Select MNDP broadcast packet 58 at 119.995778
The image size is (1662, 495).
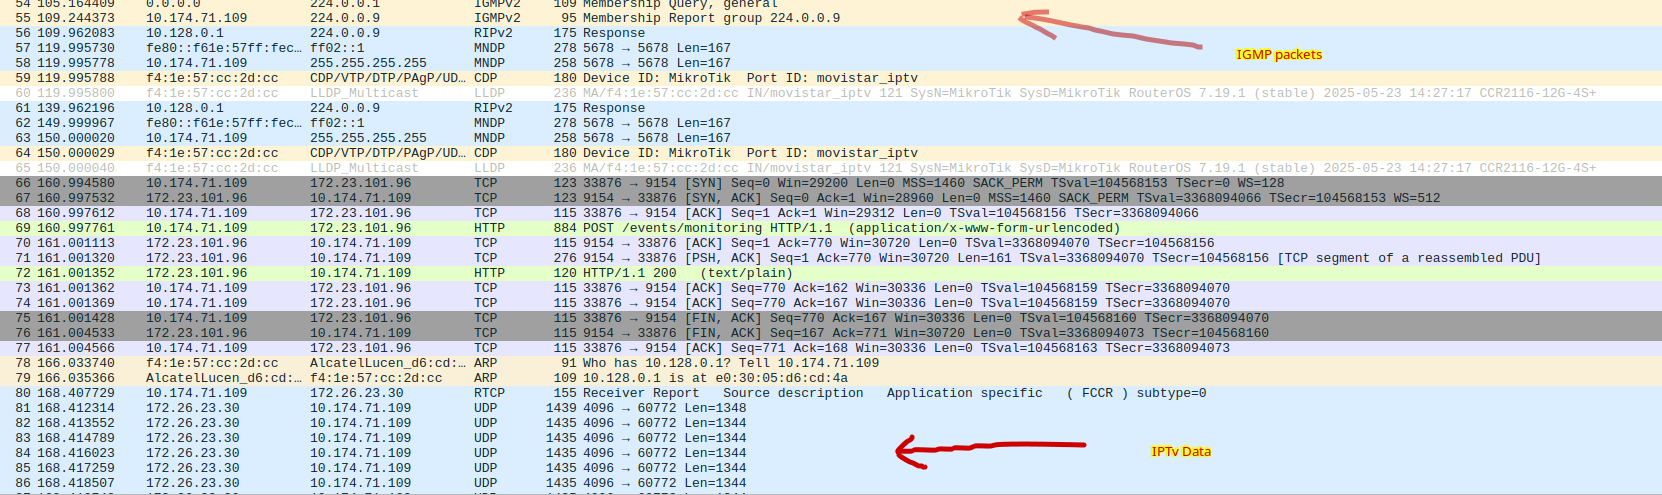[831, 63]
